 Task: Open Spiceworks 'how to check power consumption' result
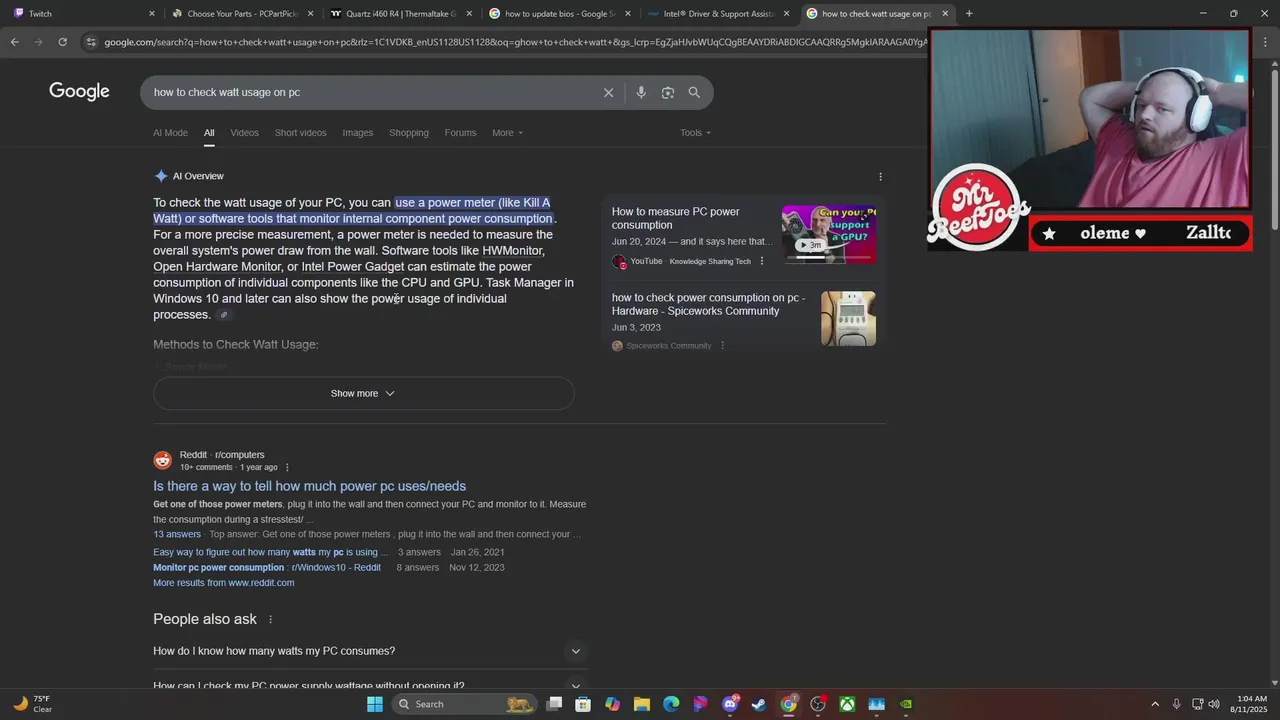709,304
